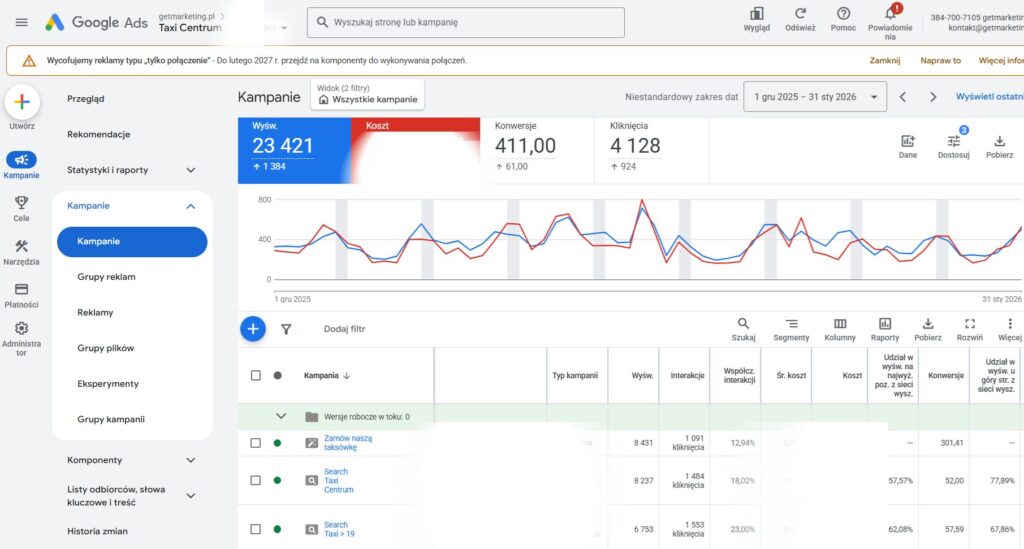The image size is (1024, 549).
Task: Click the campaign search input field
Action: click(465, 22)
